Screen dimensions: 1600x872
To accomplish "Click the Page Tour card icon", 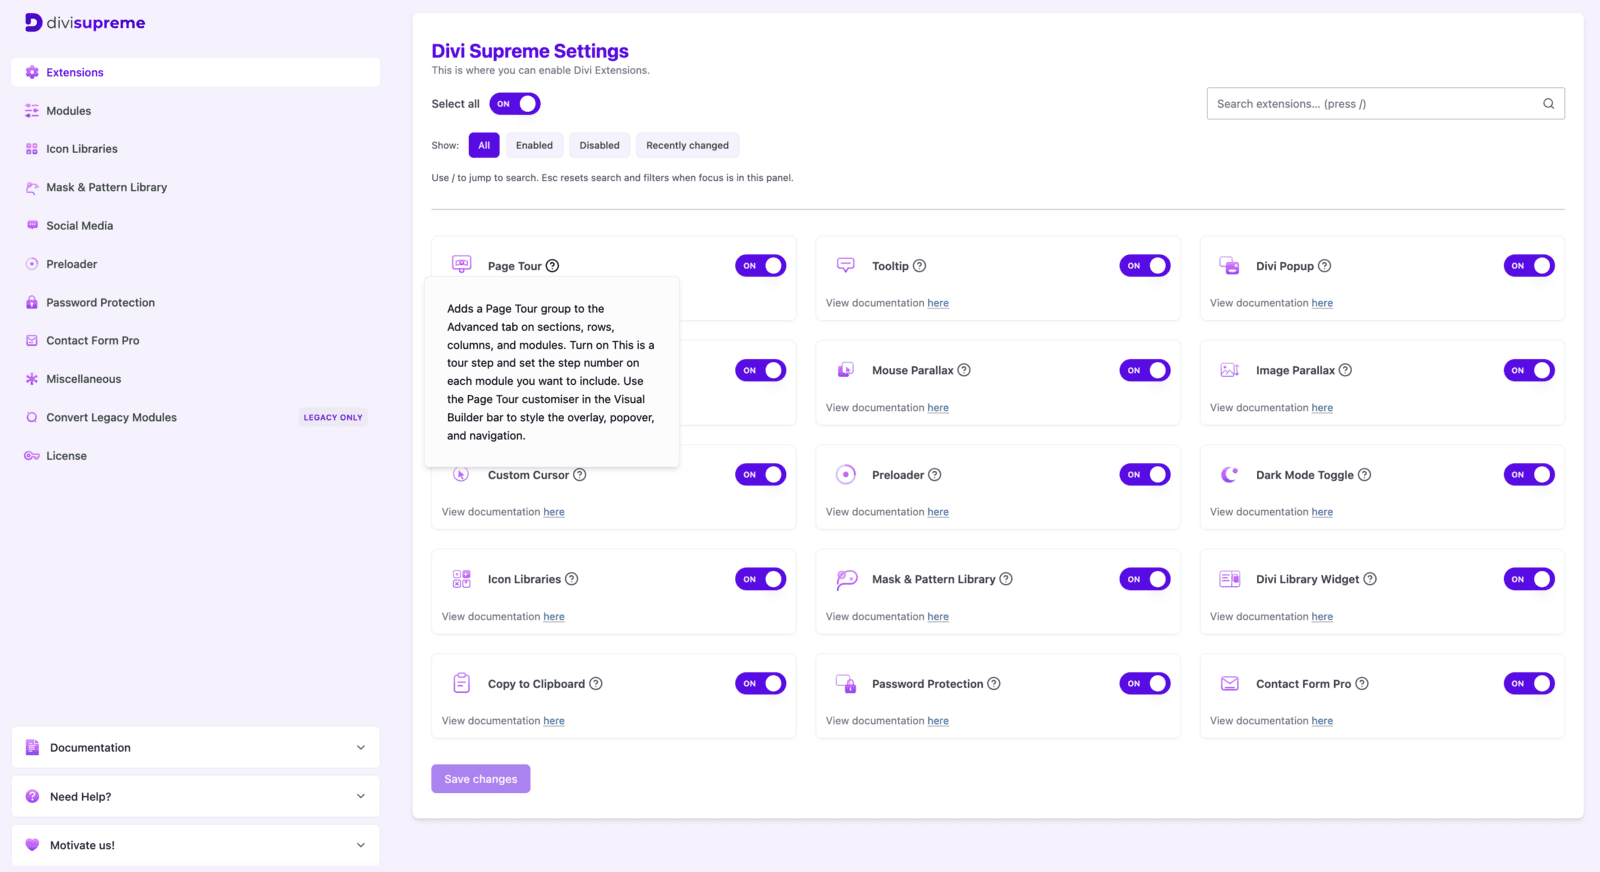I will point(461,264).
